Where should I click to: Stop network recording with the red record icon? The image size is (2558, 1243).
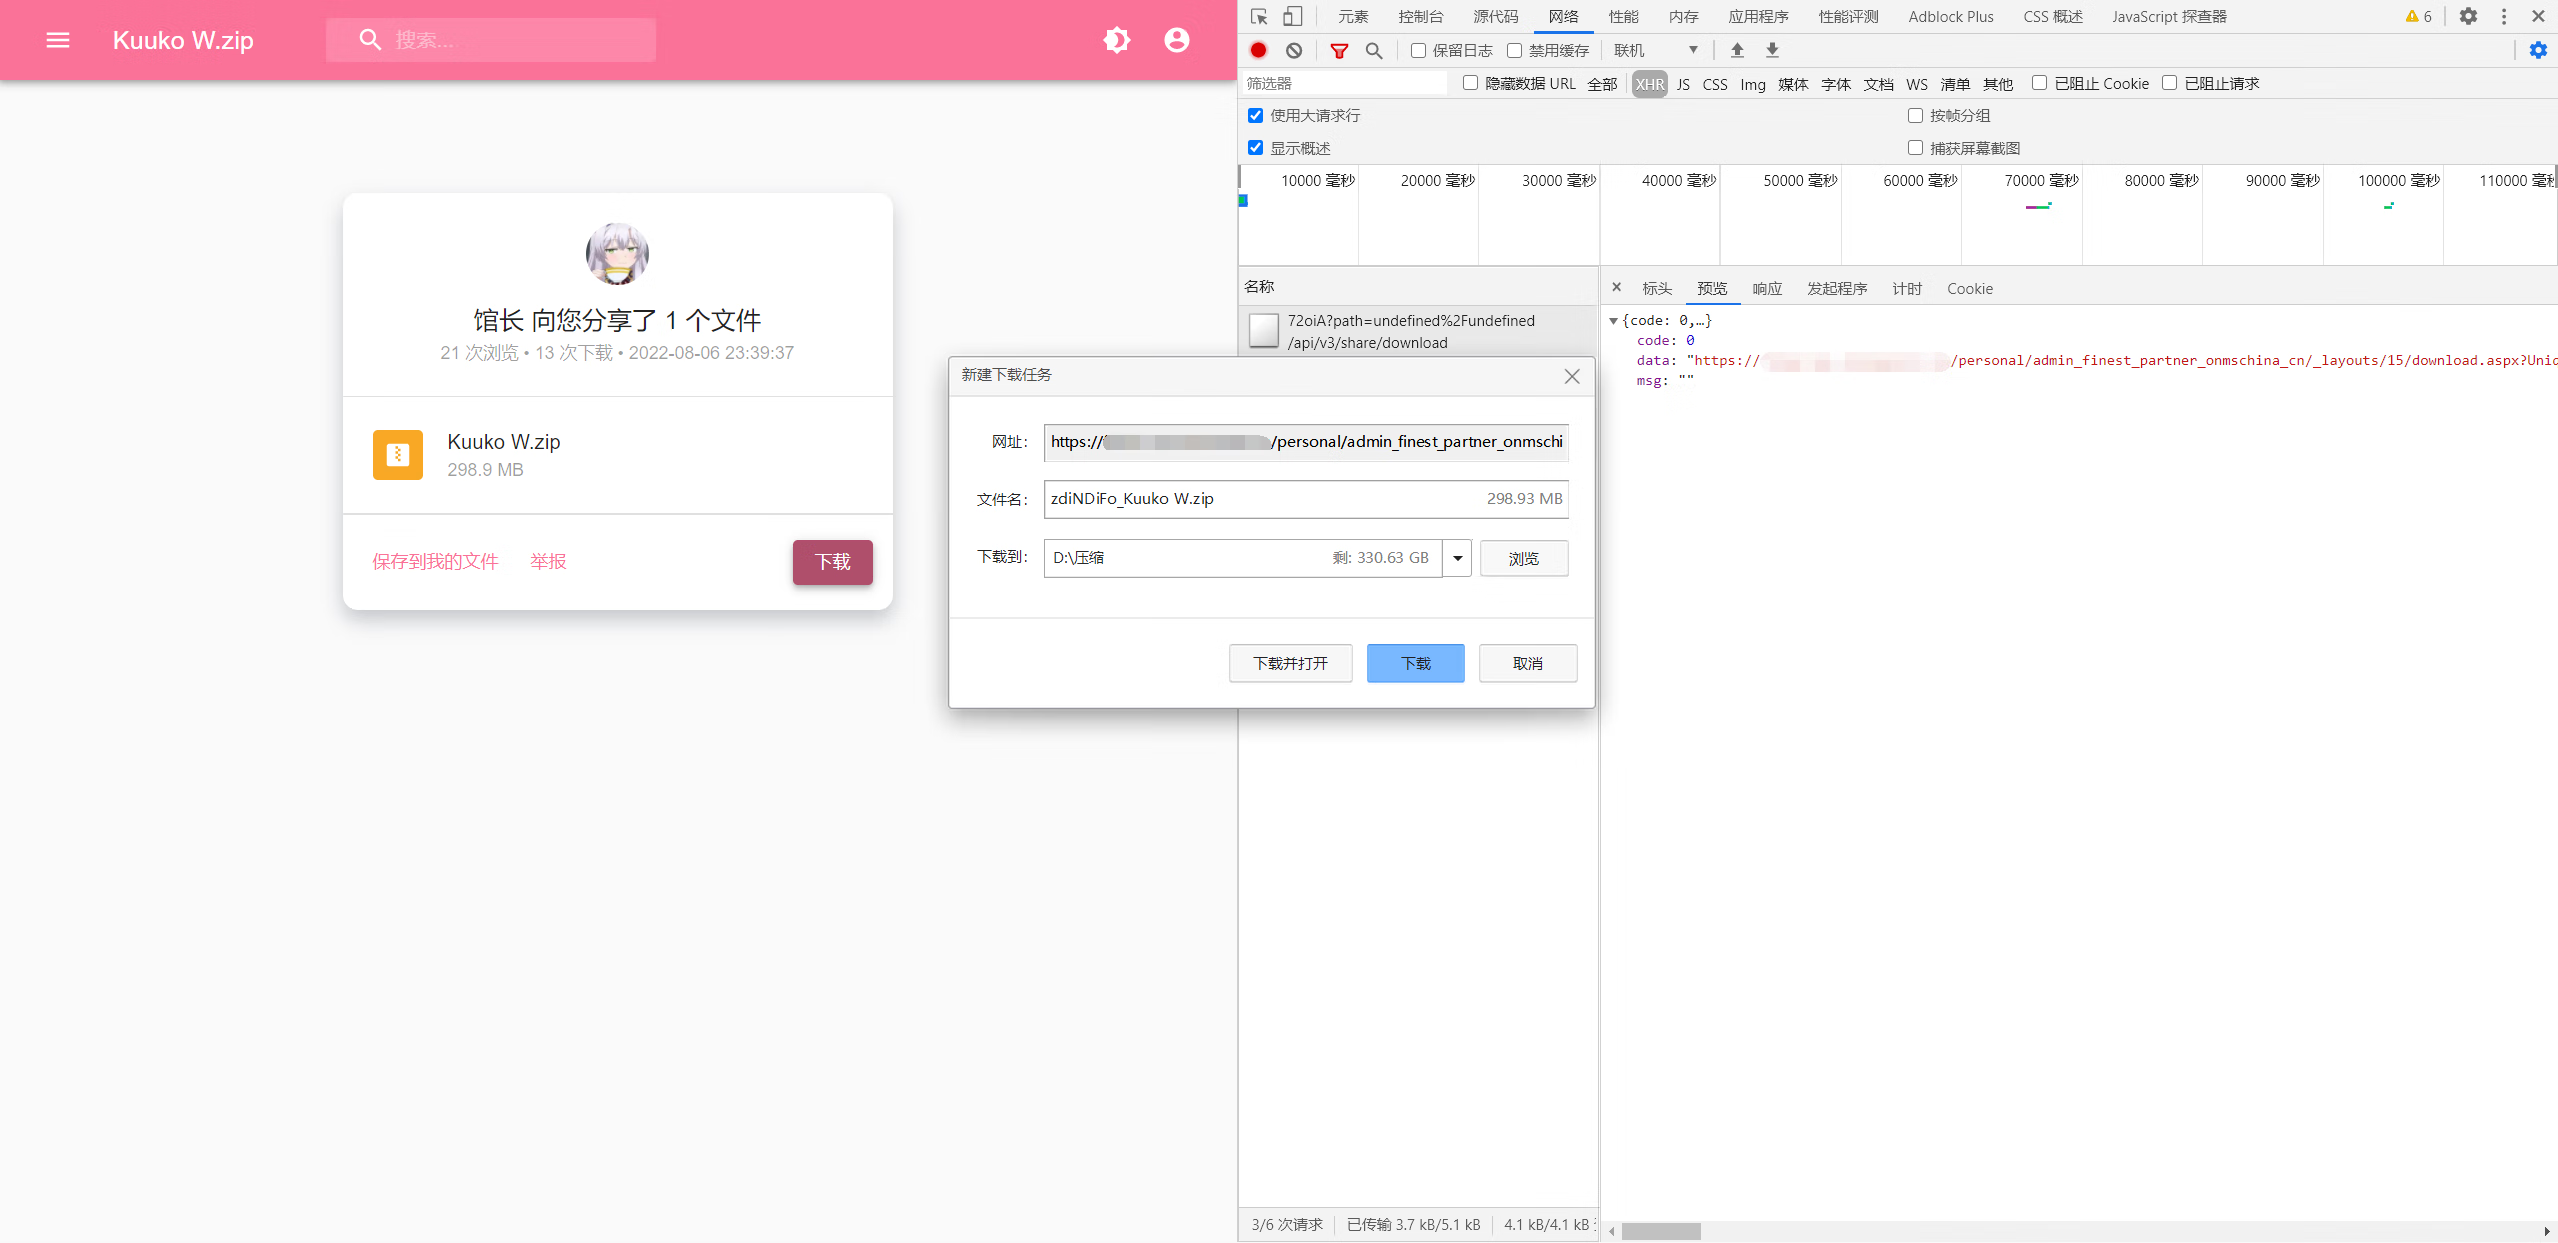1259,50
